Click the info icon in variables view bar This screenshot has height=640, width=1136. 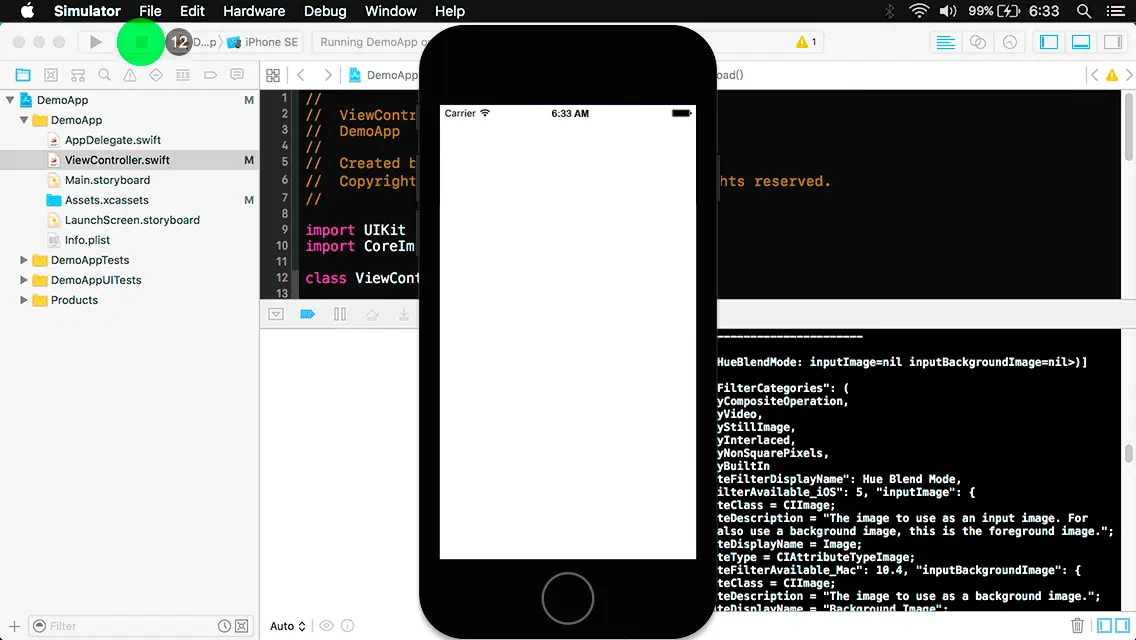pyautogui.click(x=348, y=626)
